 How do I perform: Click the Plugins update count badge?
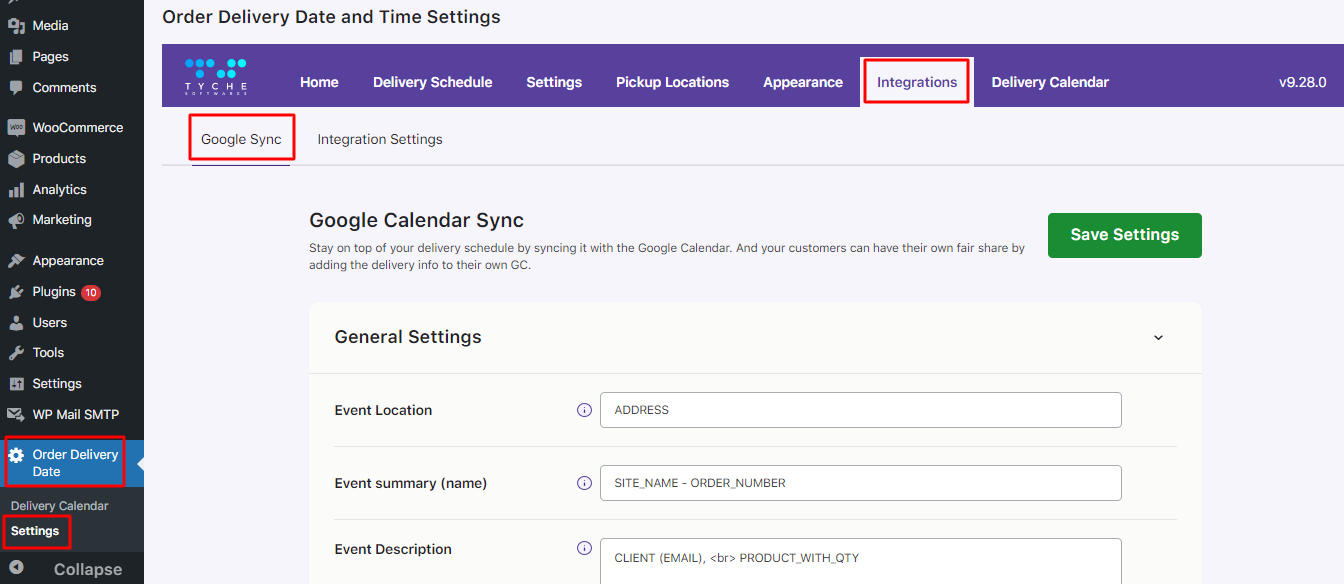[91, 293]
